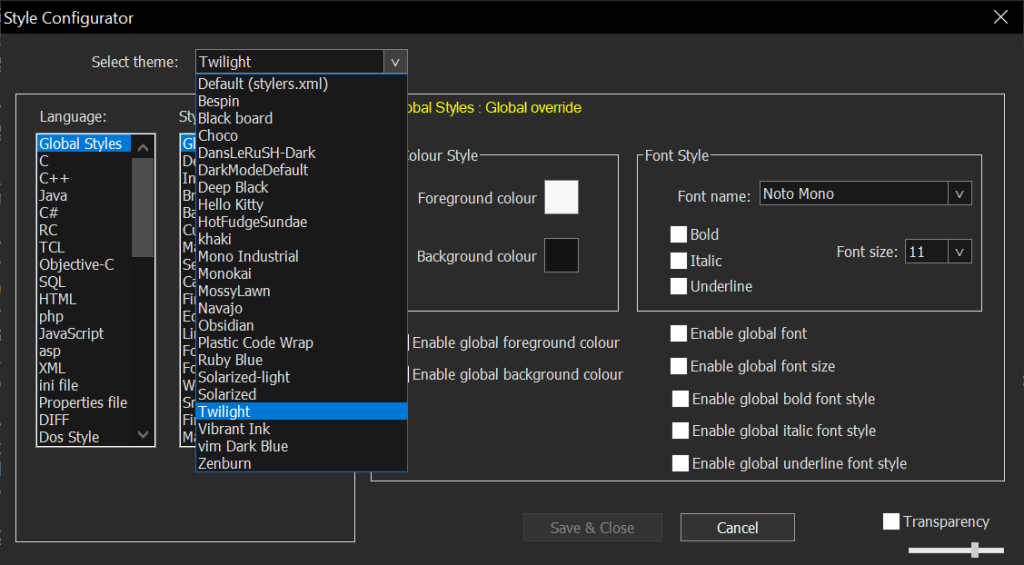Select Objective-C in the Language list
Image resolution: width=1024 pixels, height=565 pixels.
[76, 264]
